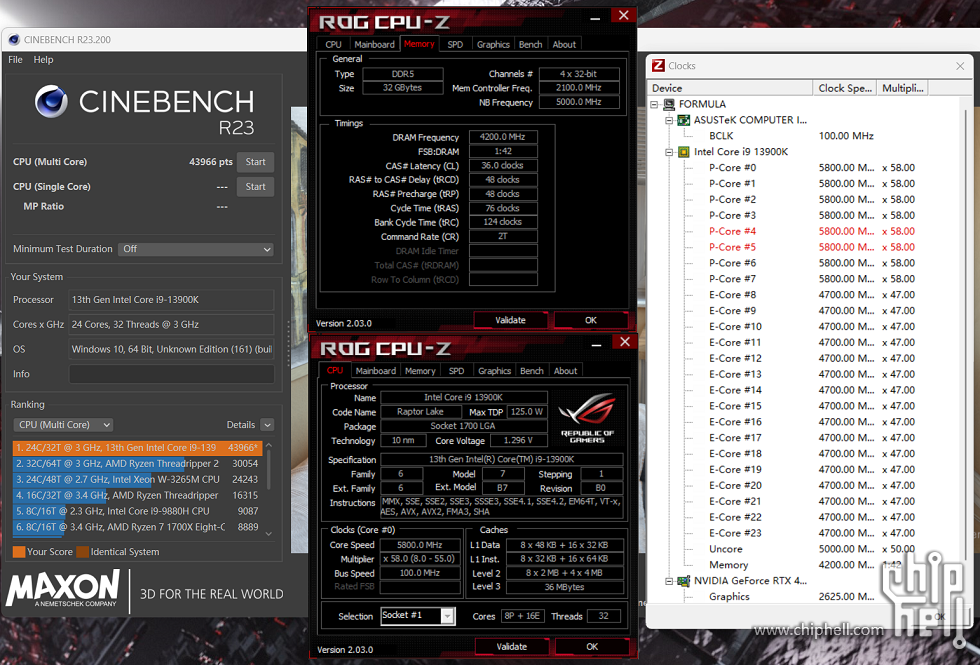Click OK in the Memory timings CPU-Z window

pyautogui.click(x=591, y=320)
